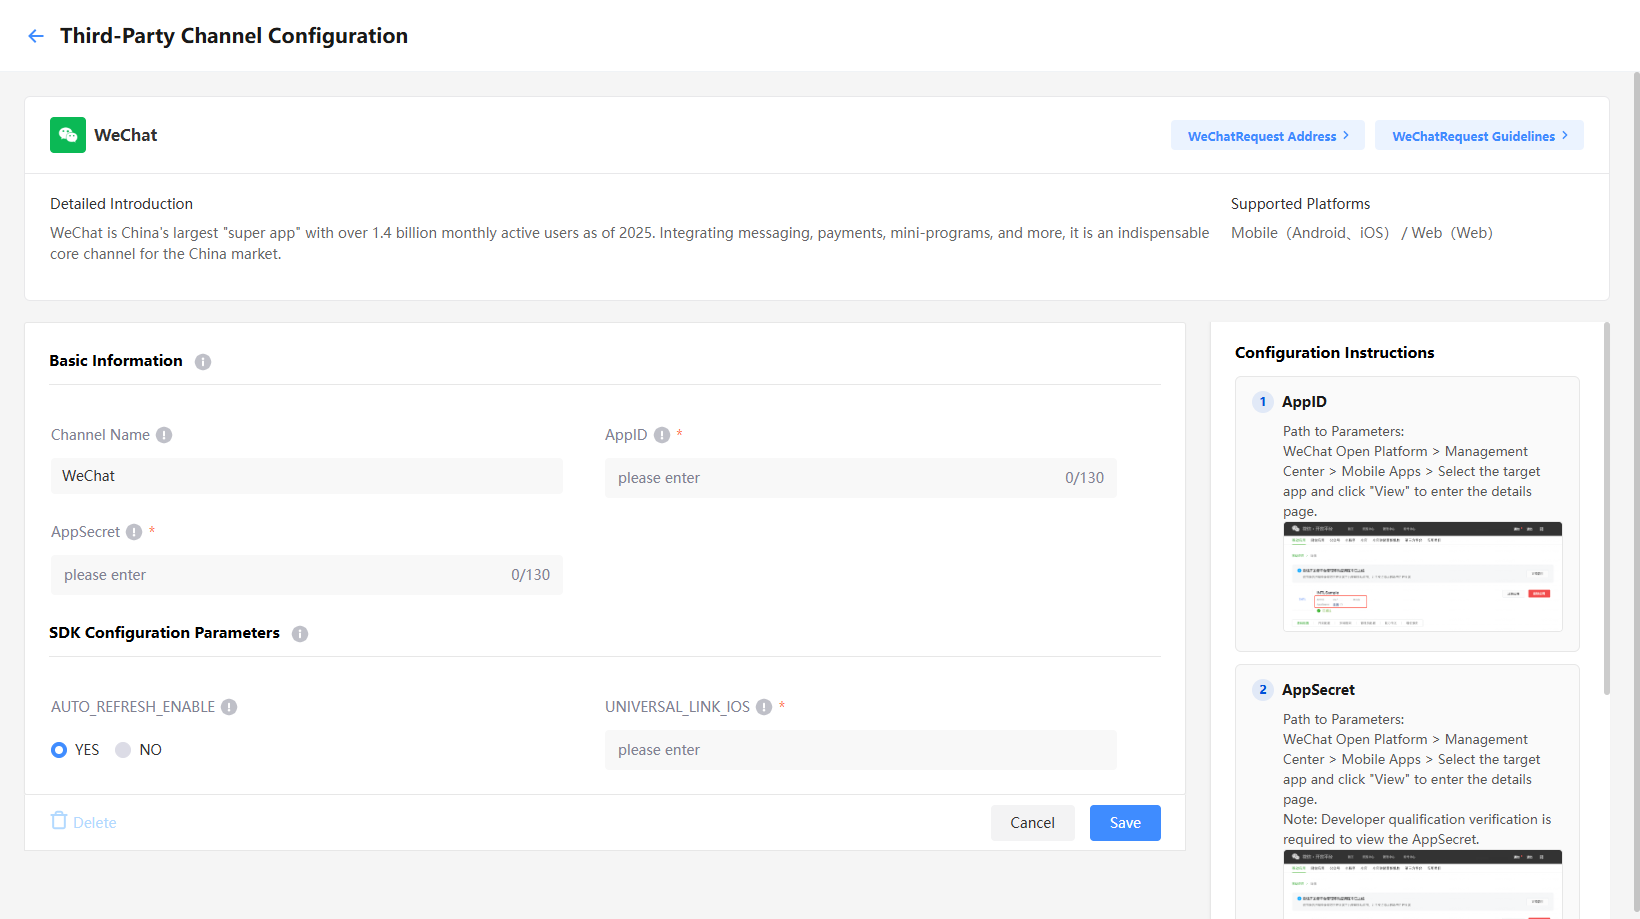Click the AppID step heading in instructions
Screen dimensions: 1640x919
click(1304, 402)
